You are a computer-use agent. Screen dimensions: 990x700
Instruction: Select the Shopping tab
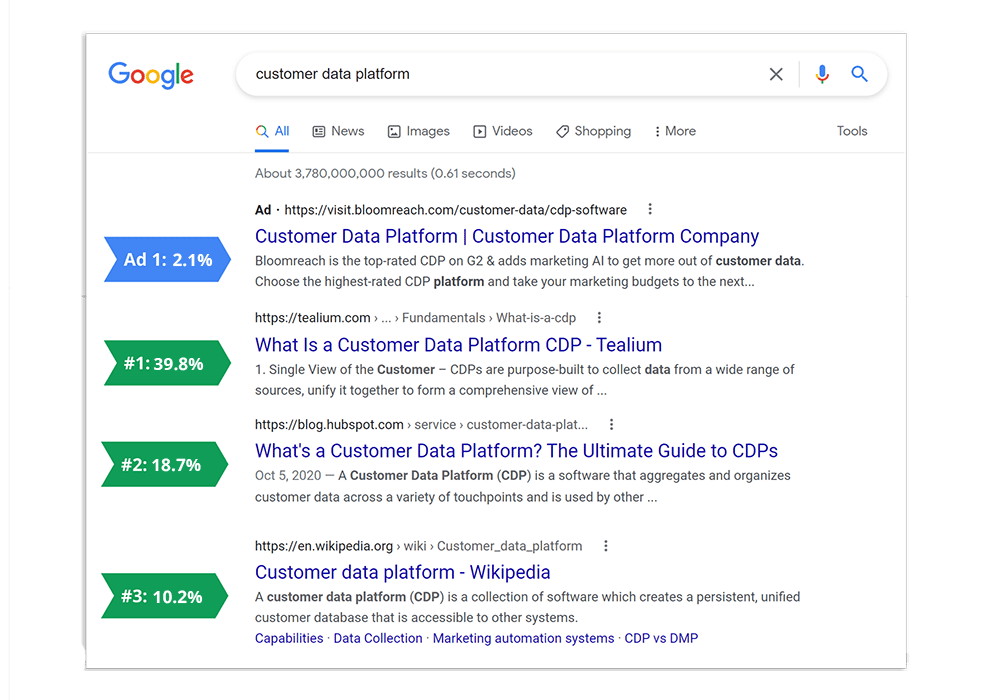click(x=594, y=131)
